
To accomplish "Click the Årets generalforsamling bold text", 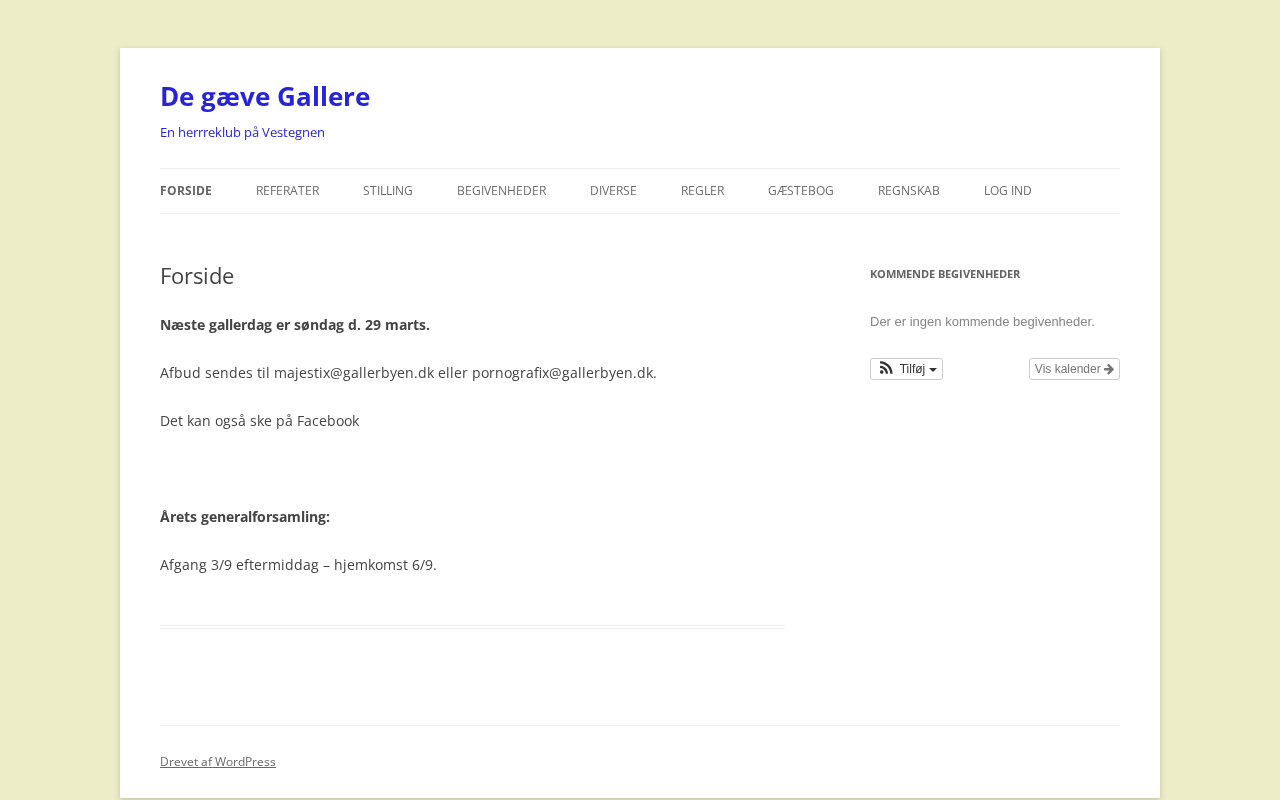I will click(x=245, y=517).
